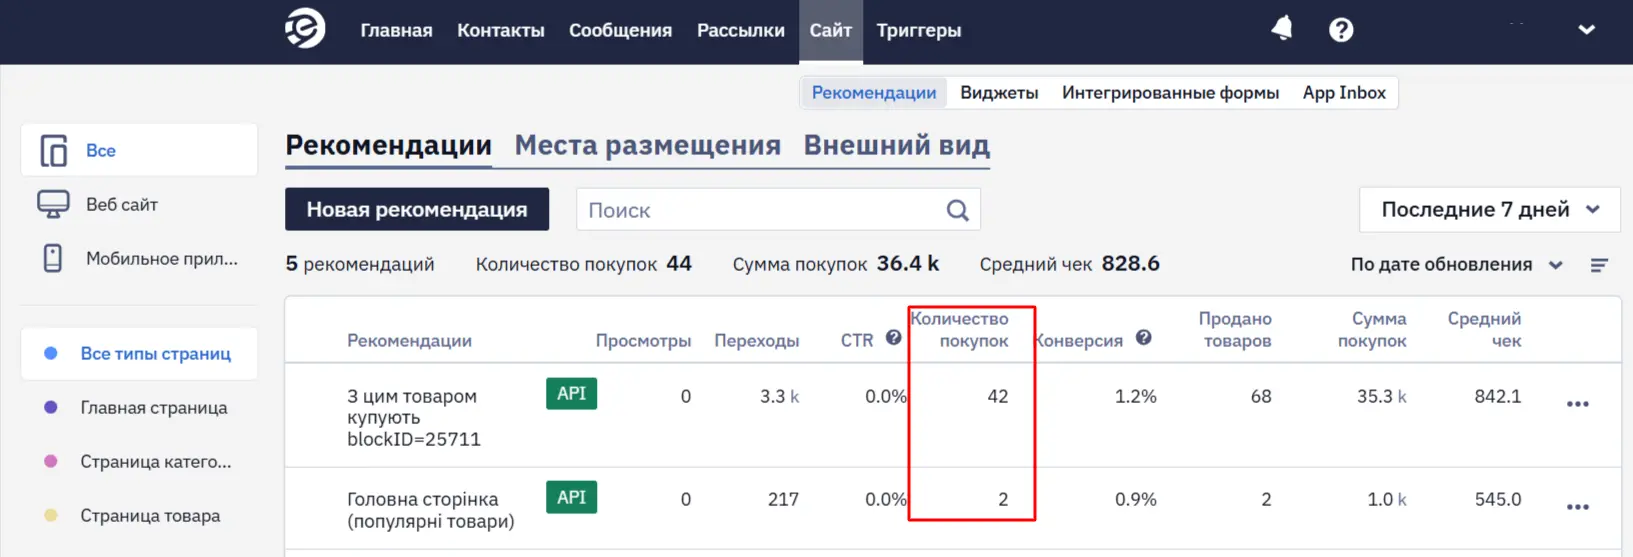The width and height of the screenshot is (1633, 557).
Task: Select the Веб сайт monitor icon
Action: click(x=53, y=204)
